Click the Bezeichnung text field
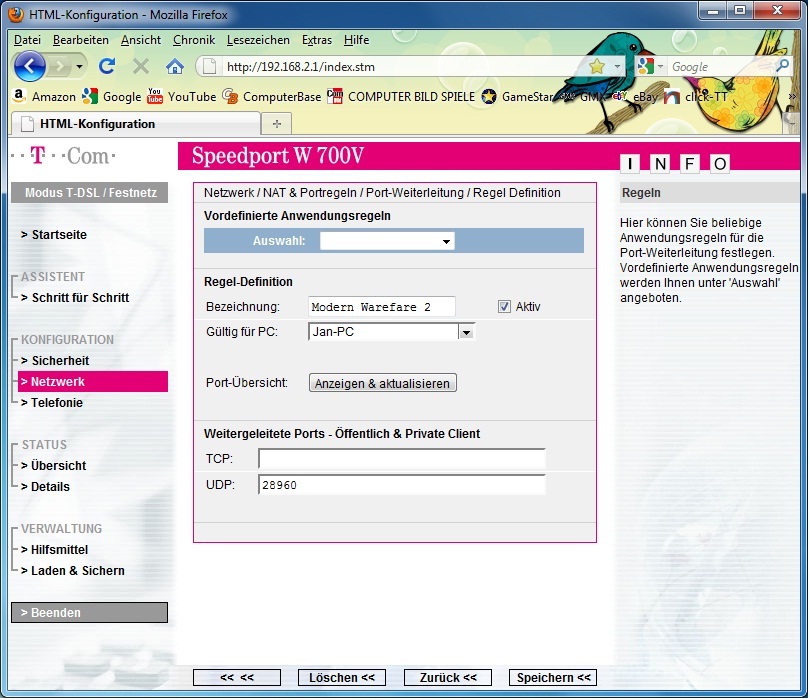 point(382,307)
